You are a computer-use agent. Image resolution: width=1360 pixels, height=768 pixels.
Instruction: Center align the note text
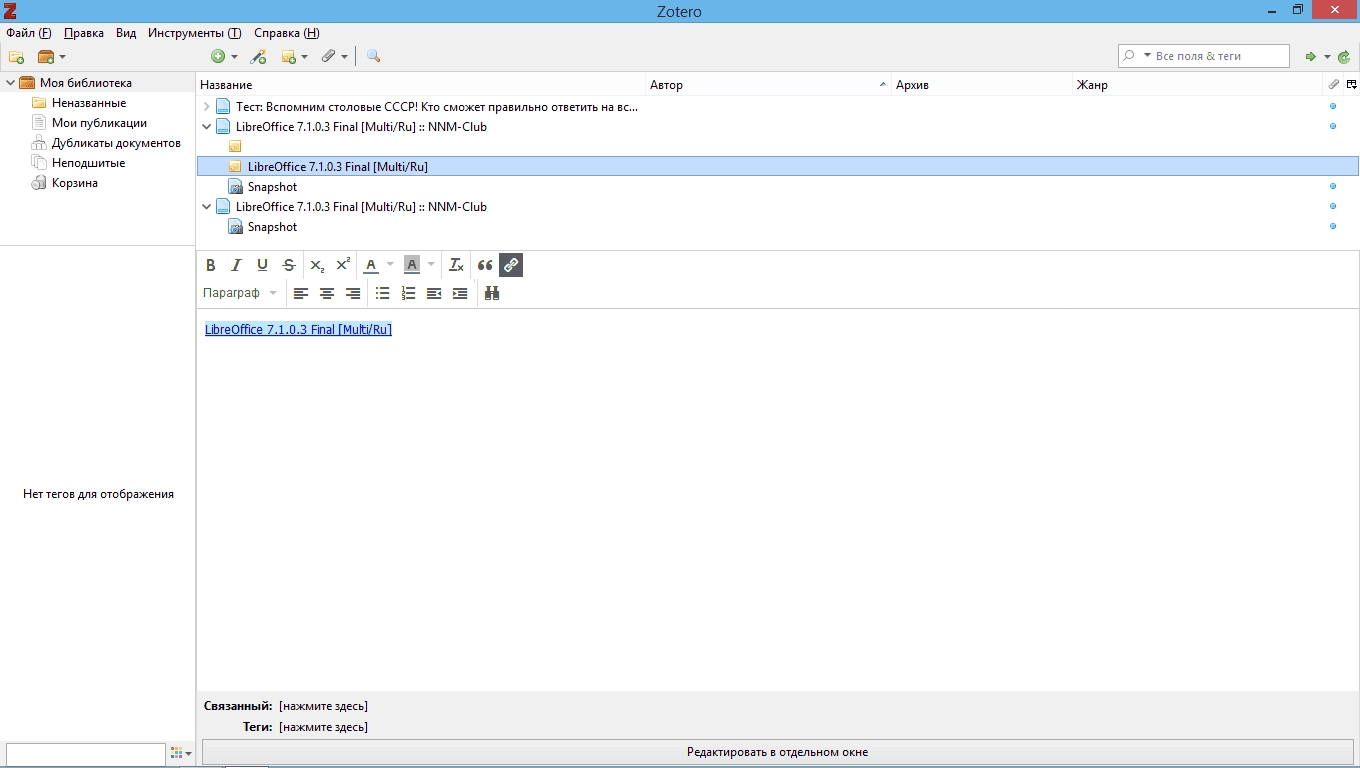tap(327, 293)
